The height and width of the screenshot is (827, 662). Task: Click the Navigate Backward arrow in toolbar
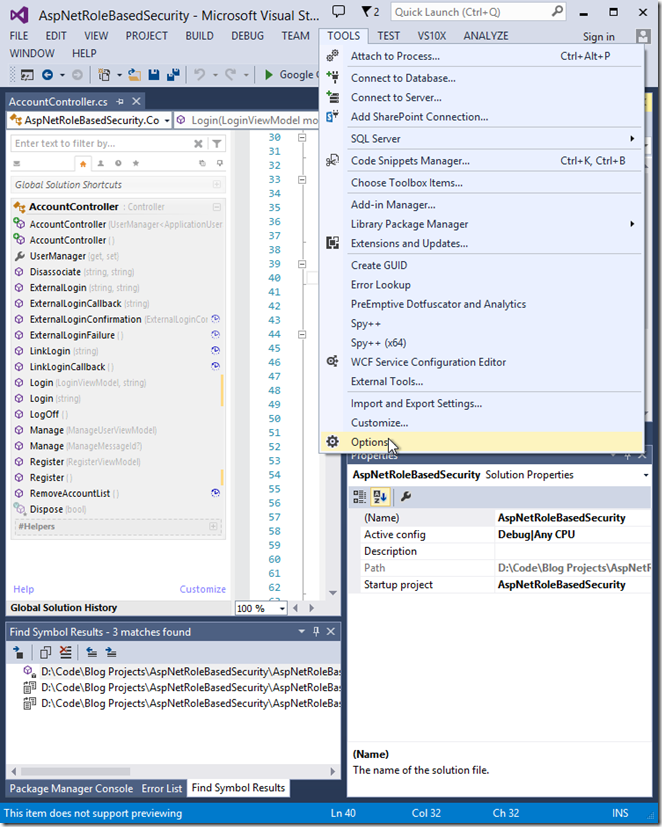pos(47,75)
